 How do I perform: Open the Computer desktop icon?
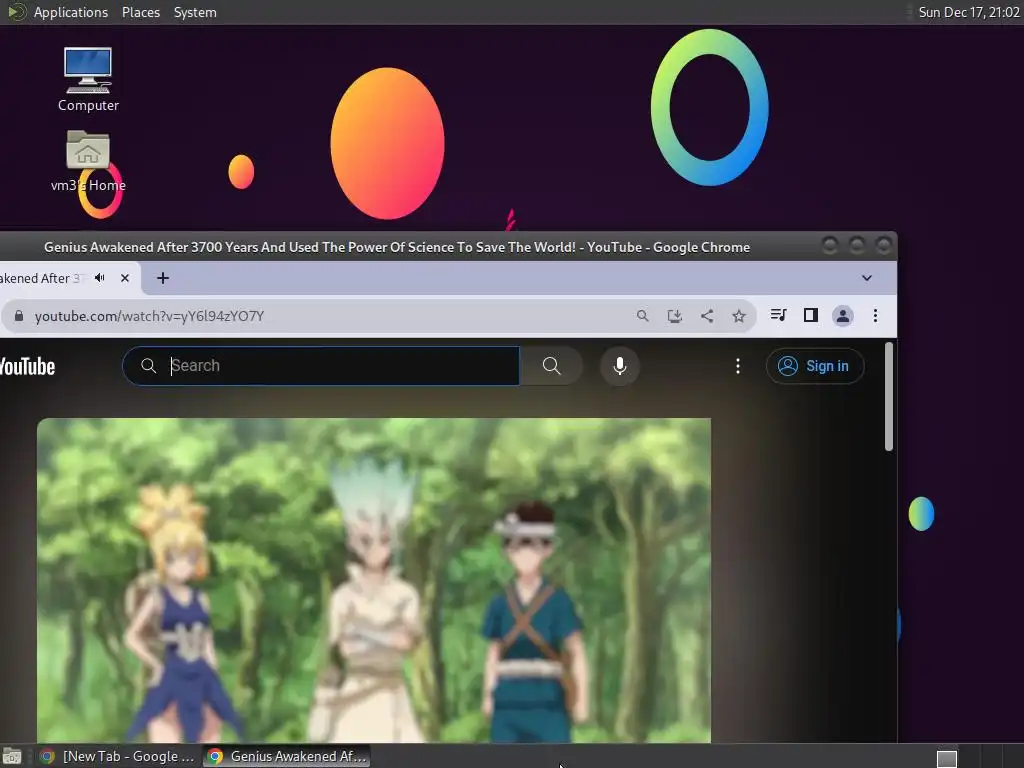tap(88, 79)
